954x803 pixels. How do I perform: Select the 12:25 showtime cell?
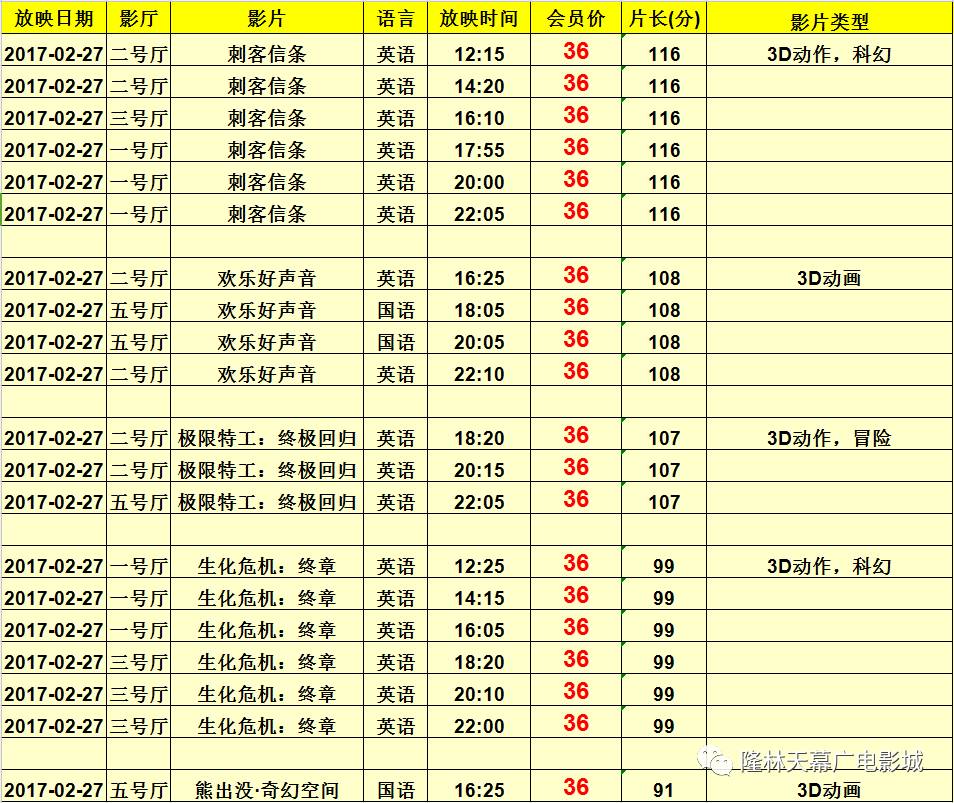click(479, 563)
